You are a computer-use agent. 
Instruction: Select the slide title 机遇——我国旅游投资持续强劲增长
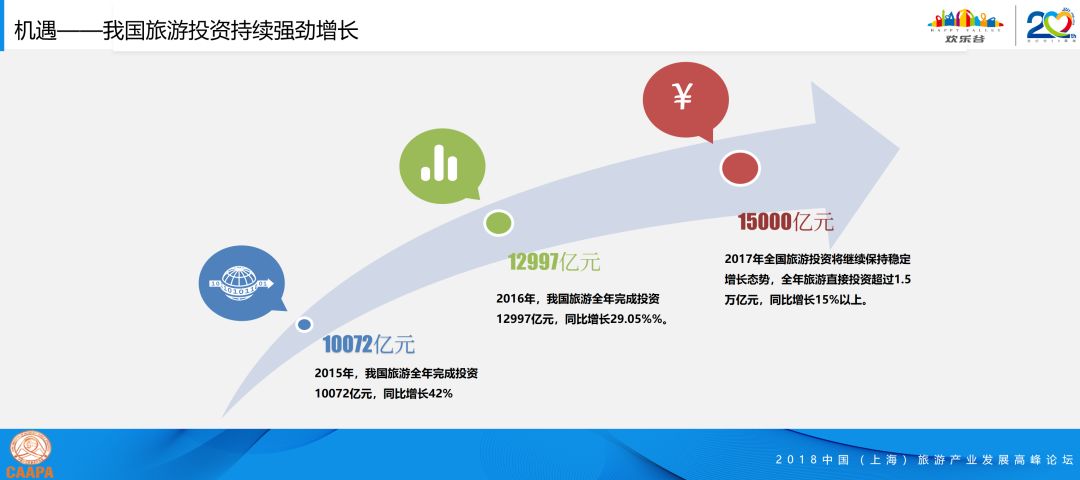coord(186,30)
